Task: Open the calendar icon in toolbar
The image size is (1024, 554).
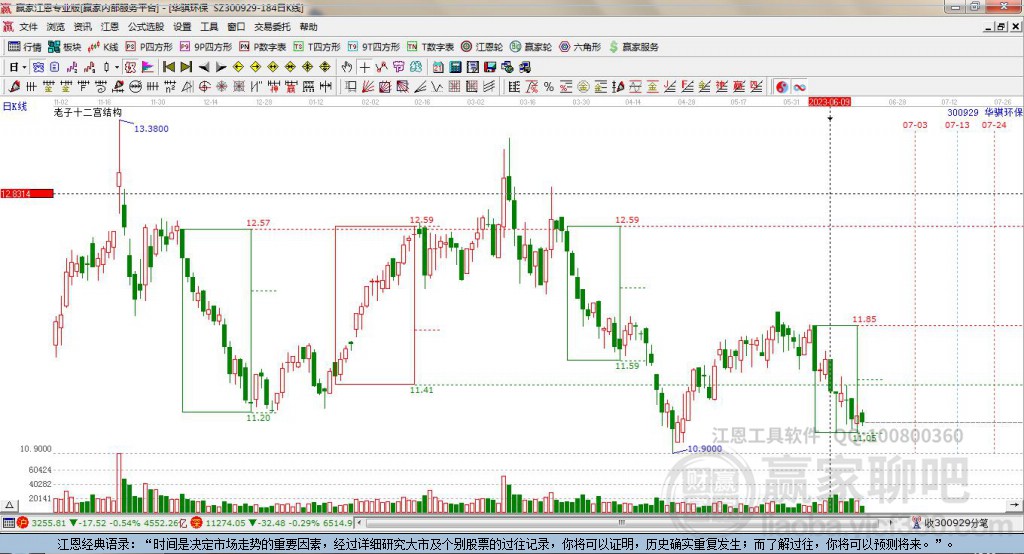Action: pos(438,67)
